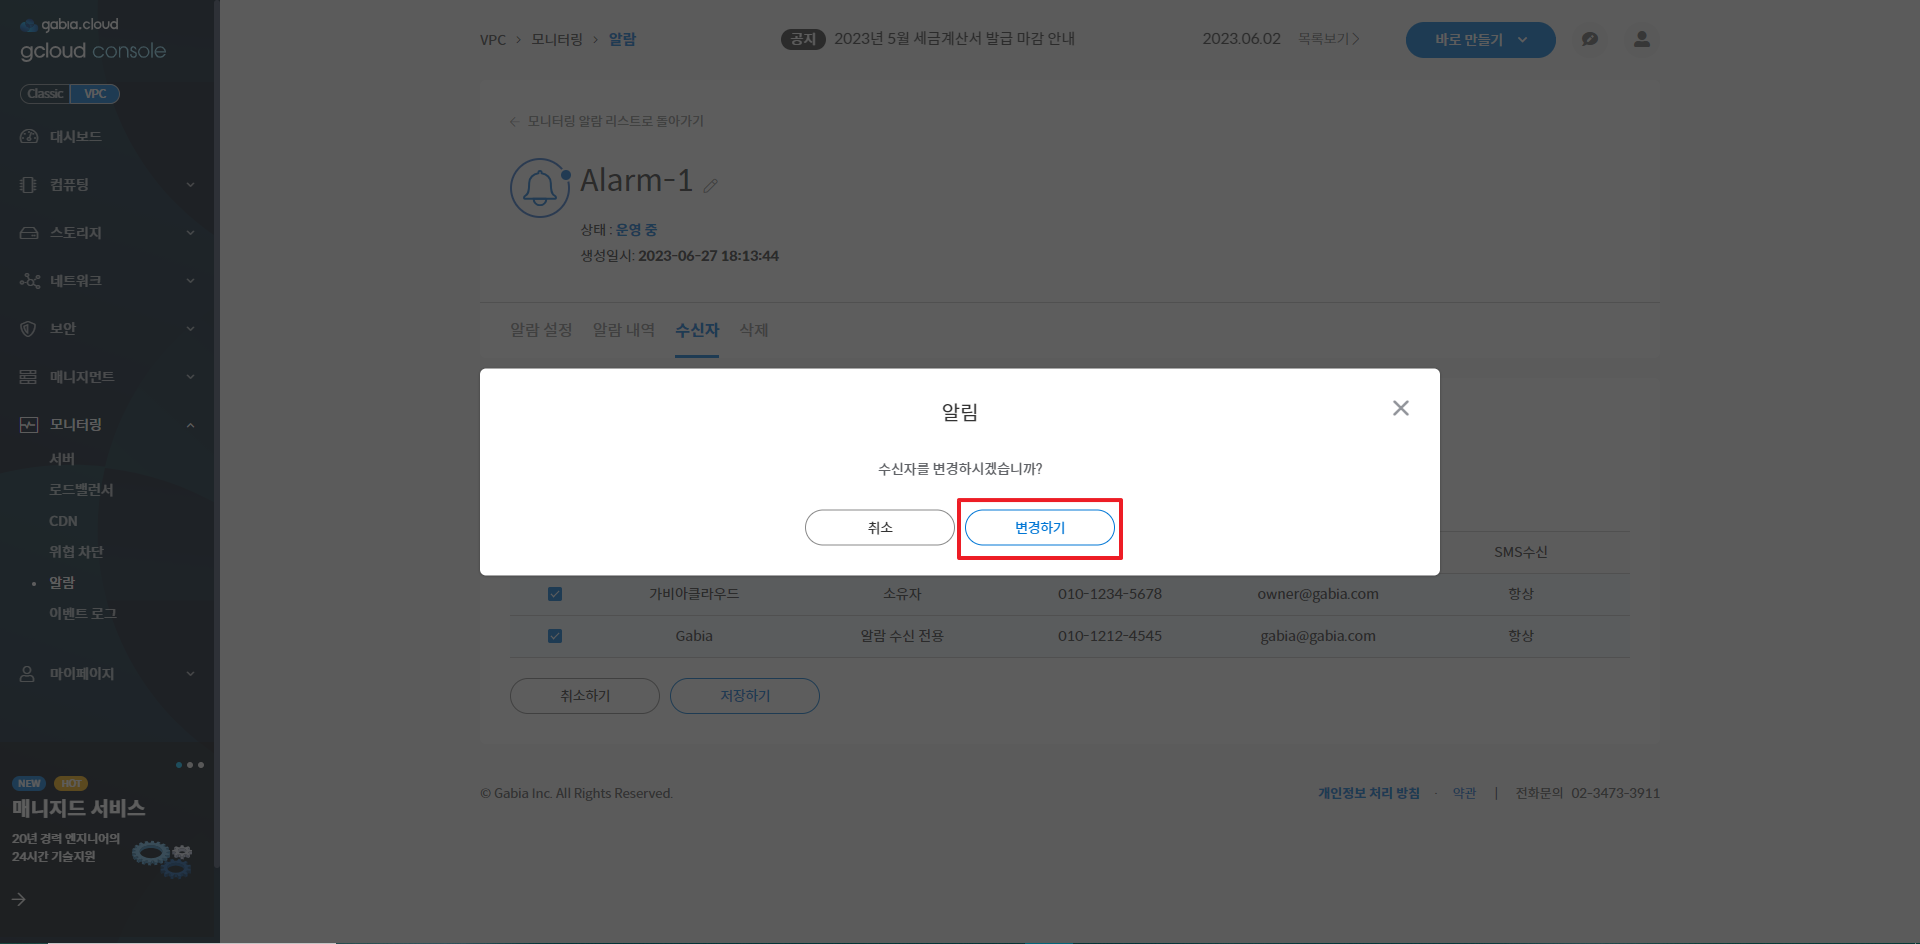The width and height of the screenshot is (1920, 944).
Task: Click phone number 010-1234-5678
Action: (x=1109, y=594)
